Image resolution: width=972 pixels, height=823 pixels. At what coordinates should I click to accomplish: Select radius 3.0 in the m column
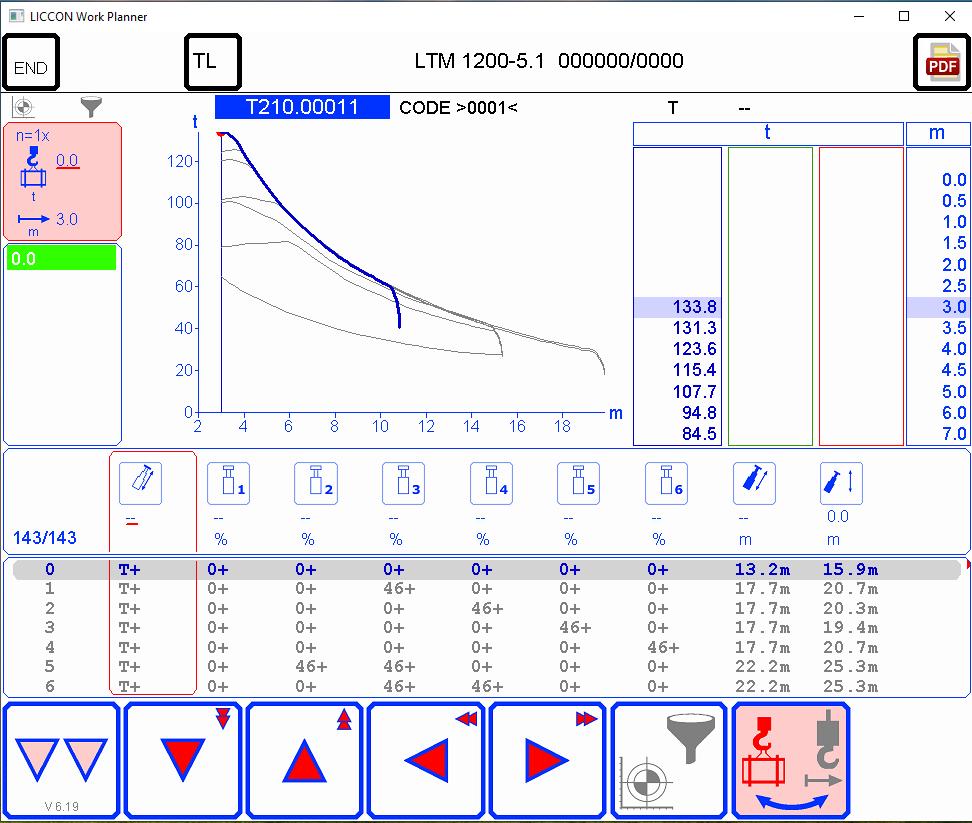(x=953, y=307)
